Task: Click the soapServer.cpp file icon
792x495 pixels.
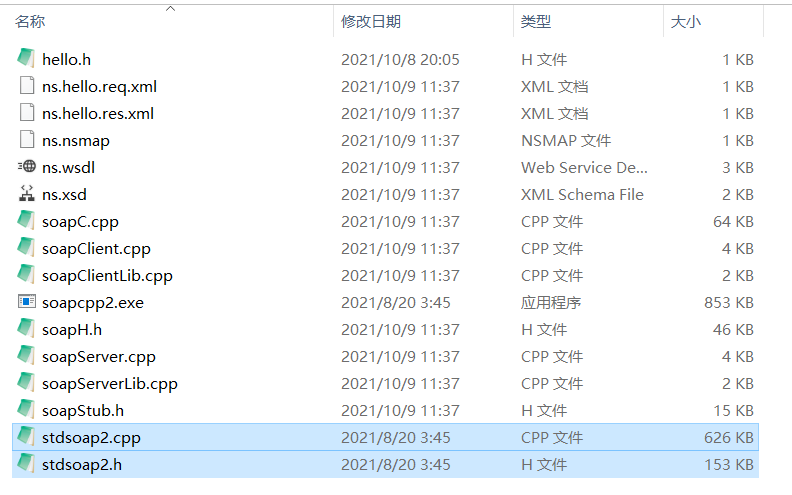Action: (26, 356)
